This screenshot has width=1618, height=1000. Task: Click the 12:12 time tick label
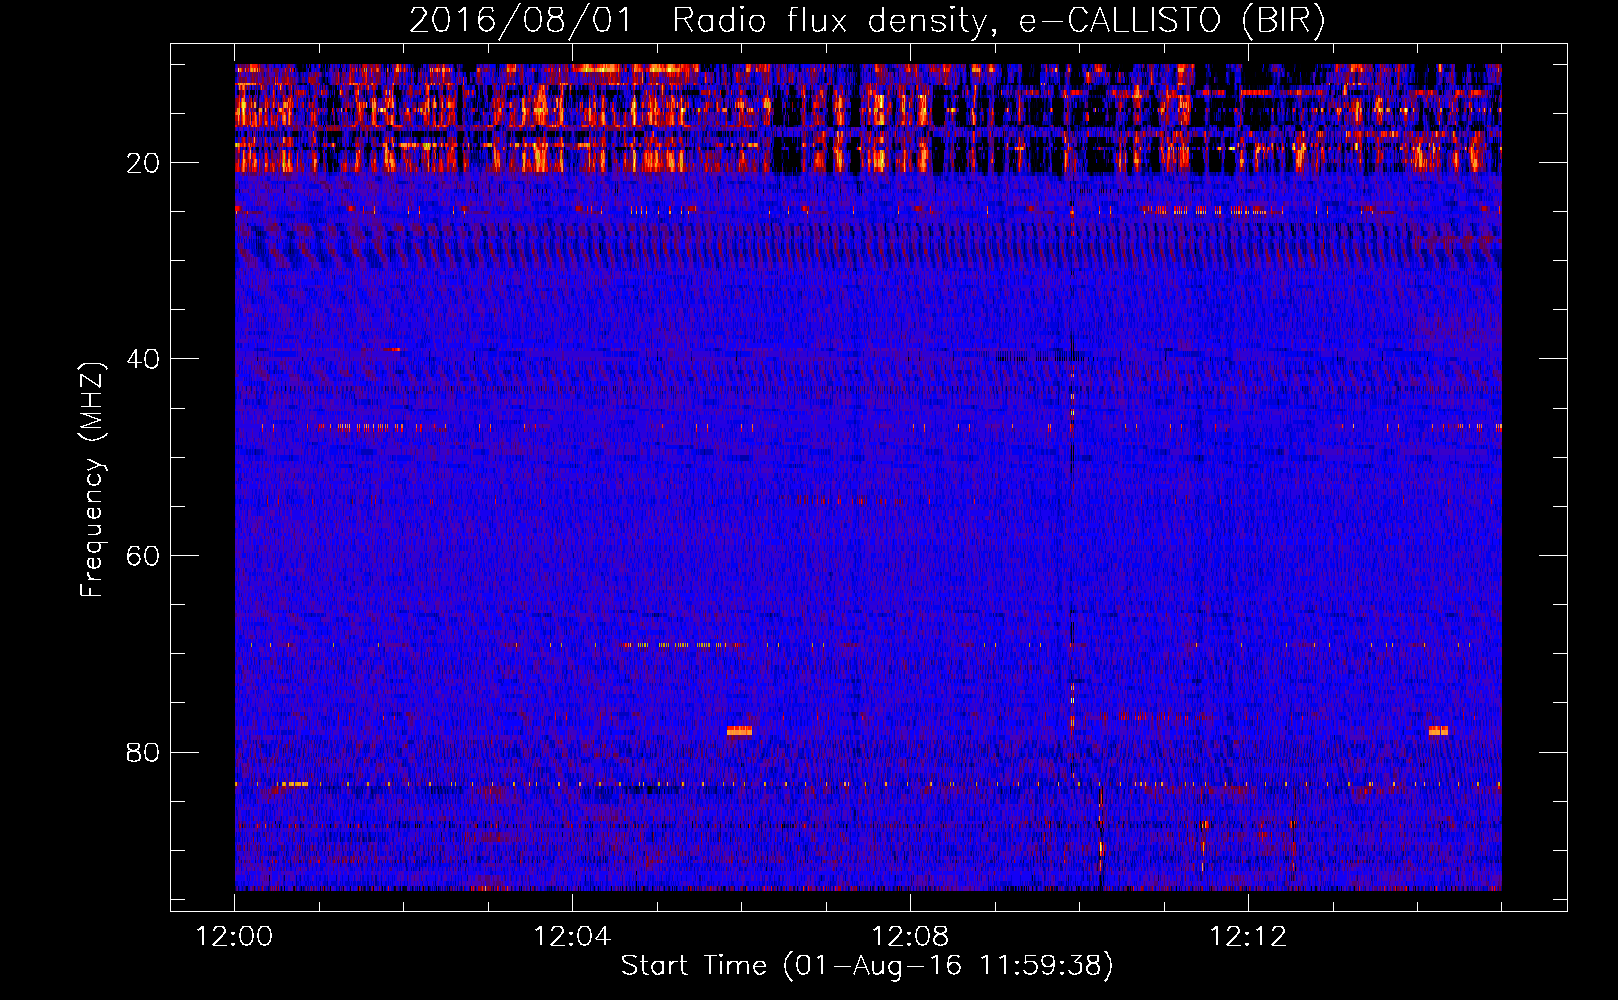[x=1248, y=937]
